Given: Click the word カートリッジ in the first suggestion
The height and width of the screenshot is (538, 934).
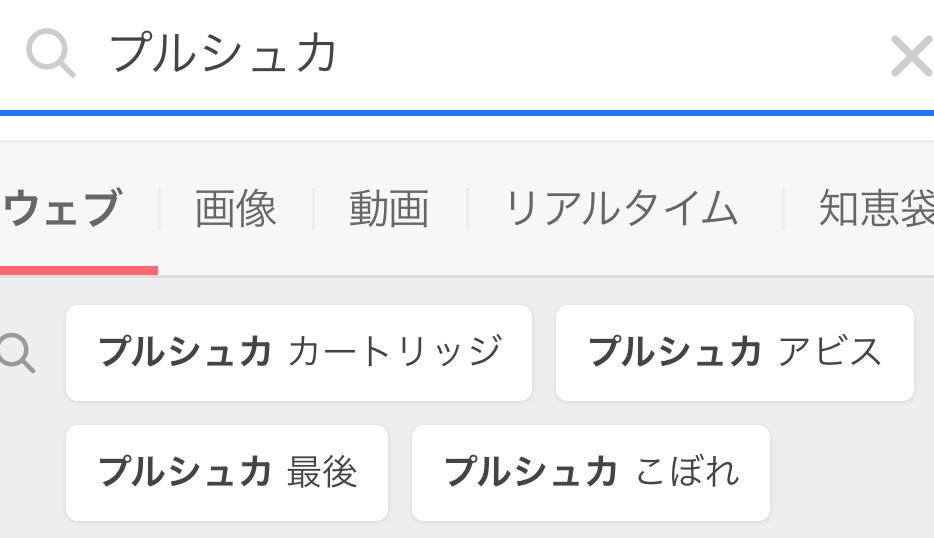Looking at the screenshot, I should pyautogui.click(x=394, y=353).
